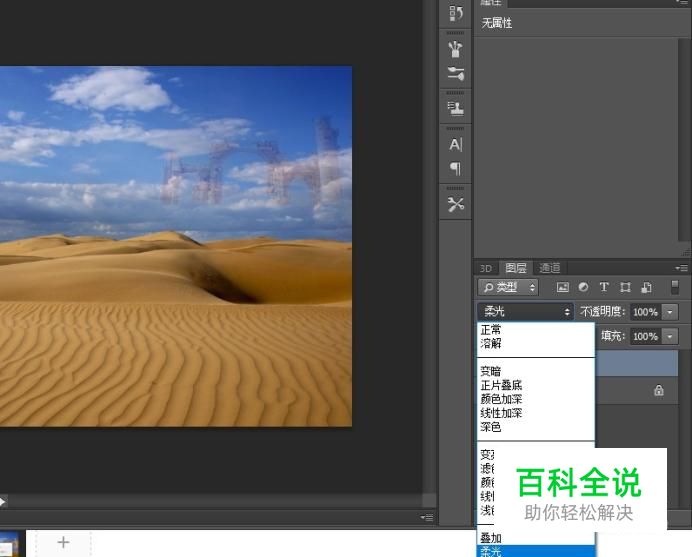Choose 变暗 blend mode from list

[x=536, y=371]
